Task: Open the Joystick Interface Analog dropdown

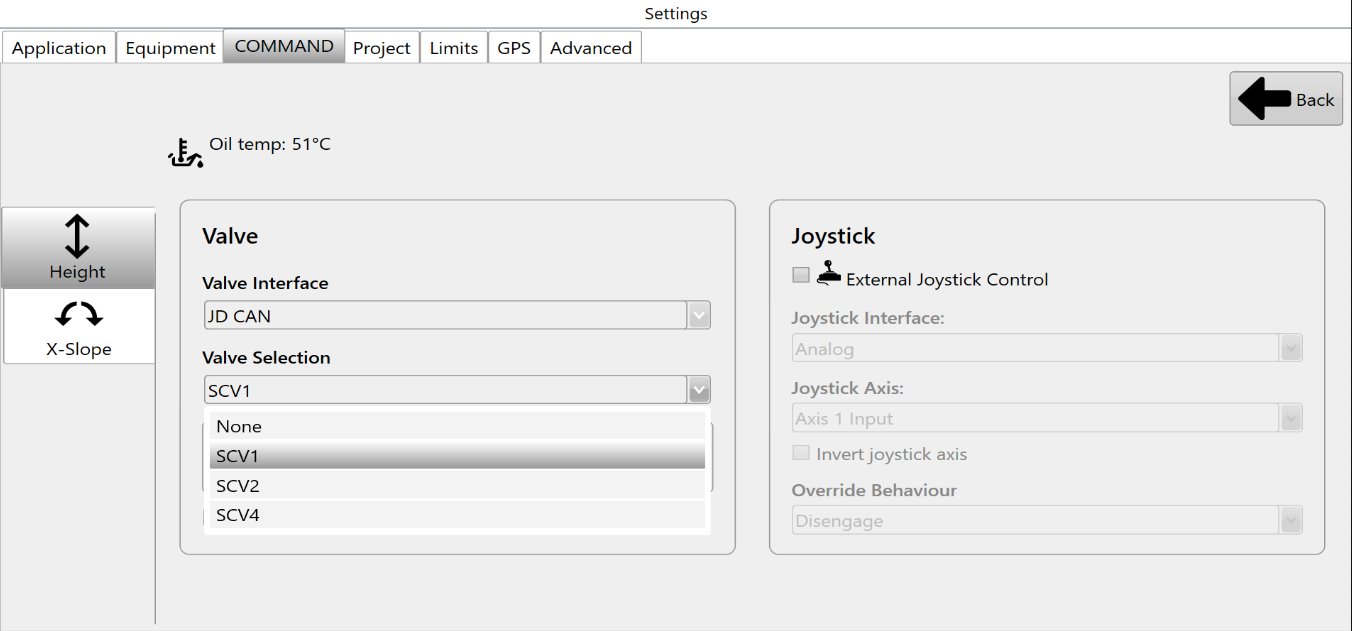Action: click(1047, 349)
